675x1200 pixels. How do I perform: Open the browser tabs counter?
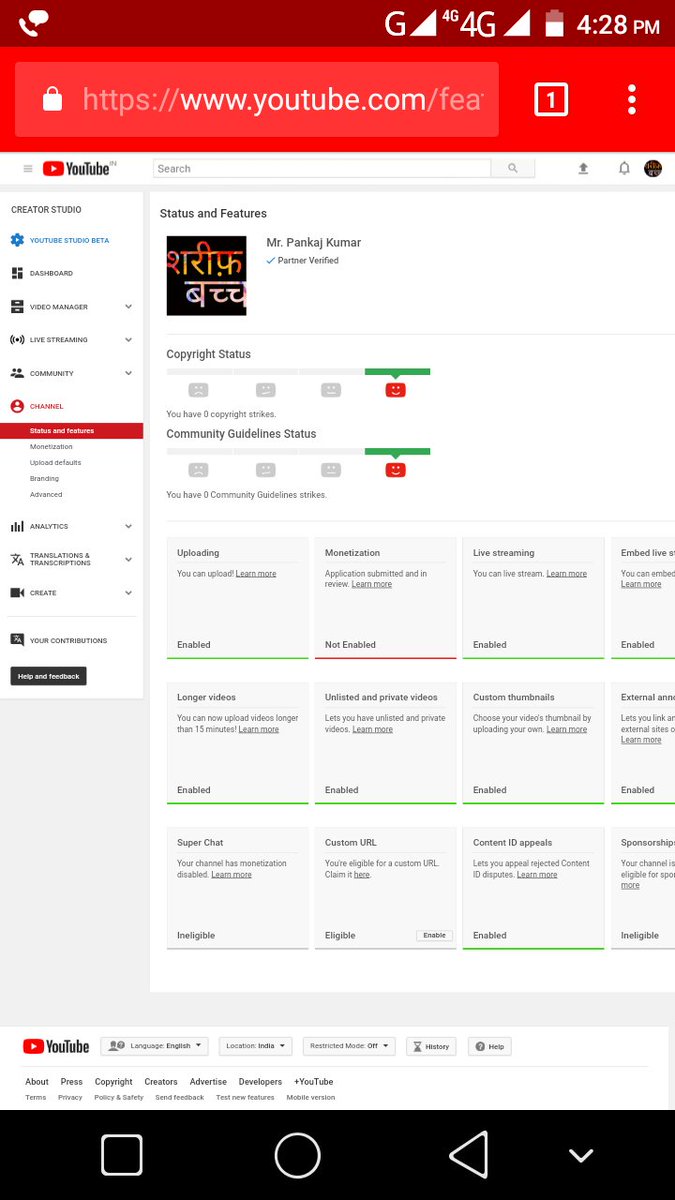coord(551,99)
